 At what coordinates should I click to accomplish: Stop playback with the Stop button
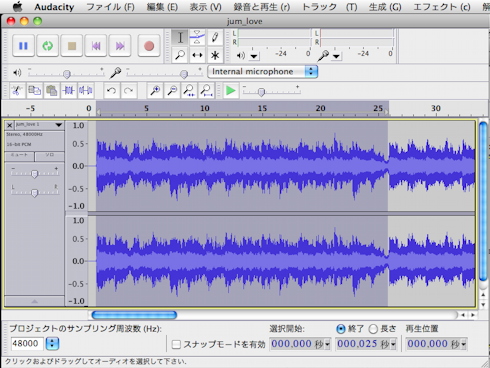(x=72, y=46)
